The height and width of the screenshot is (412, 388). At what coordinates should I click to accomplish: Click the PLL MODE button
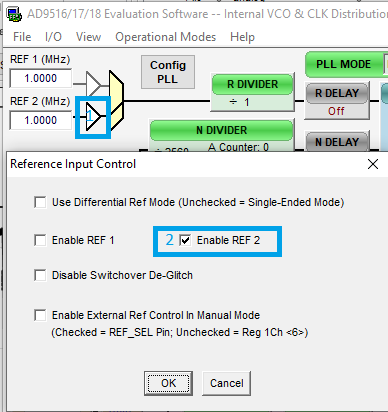pos(343,64)
